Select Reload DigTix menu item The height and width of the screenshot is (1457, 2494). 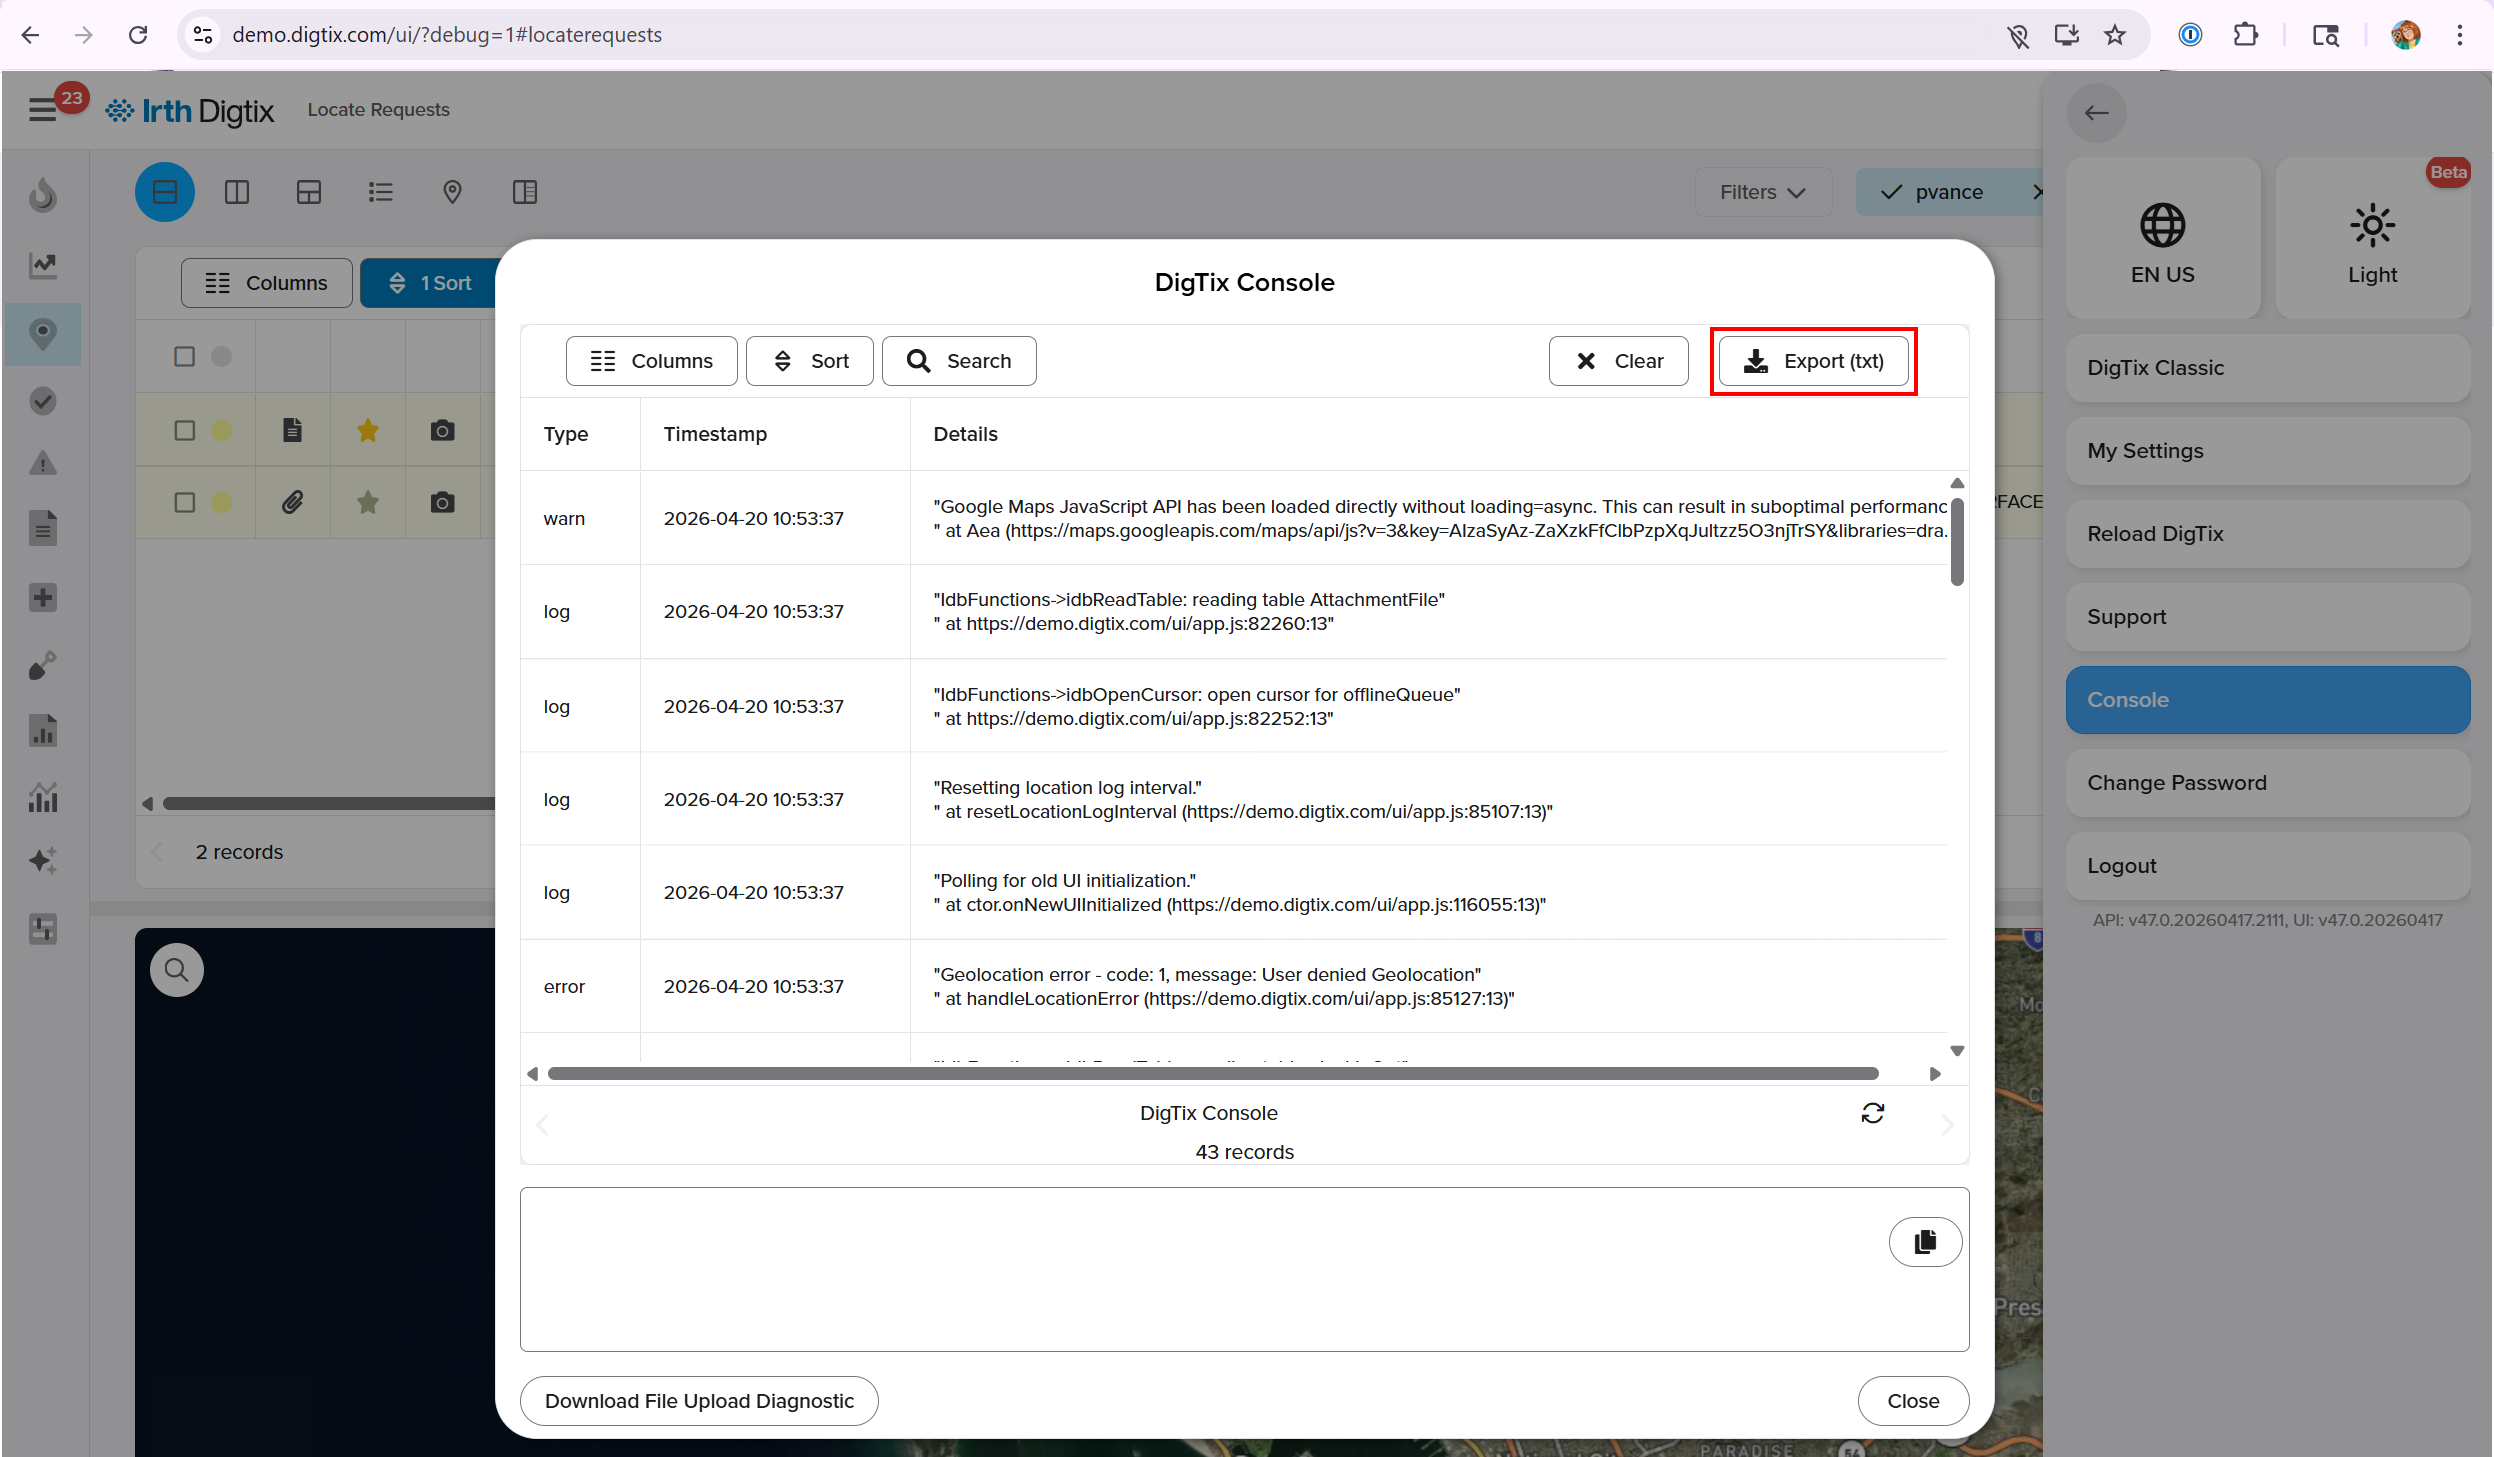click(x=2266, y=534)
